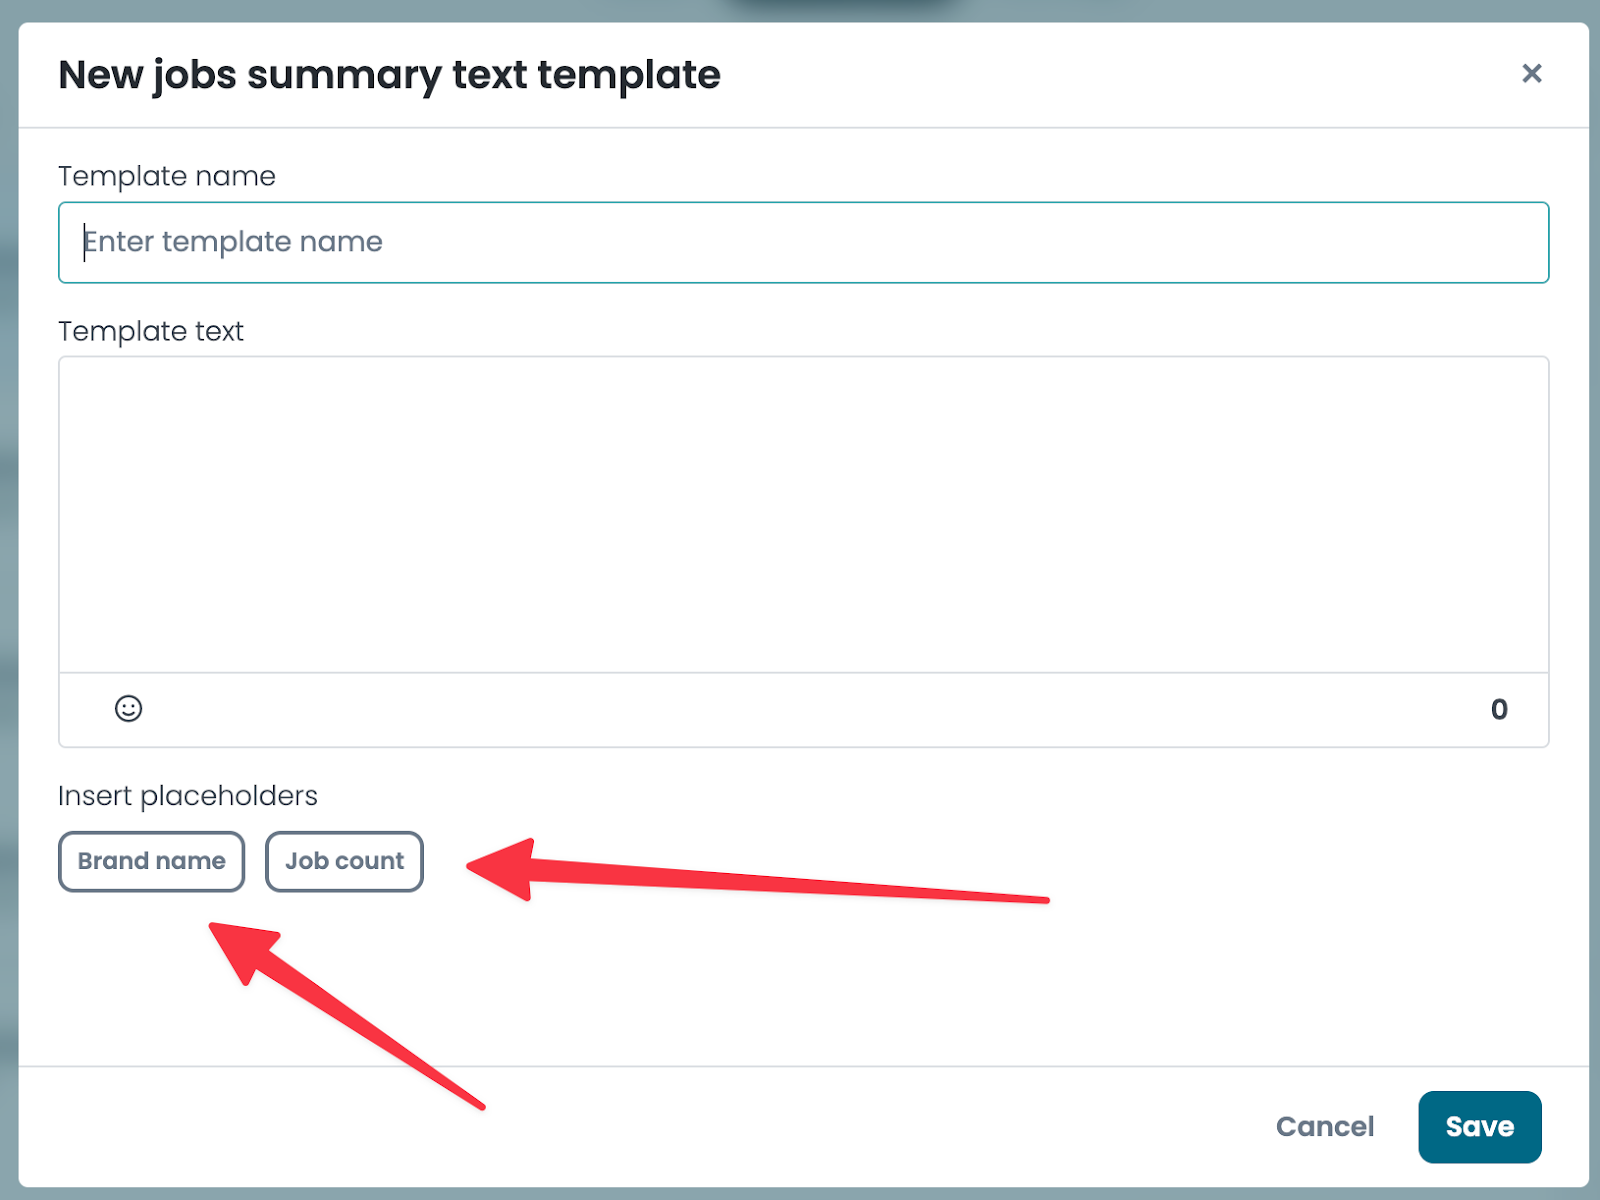Click the red arrow pointing at Job count
The height and width of the screenshot is (1200, 1600).
pos(757,873)
